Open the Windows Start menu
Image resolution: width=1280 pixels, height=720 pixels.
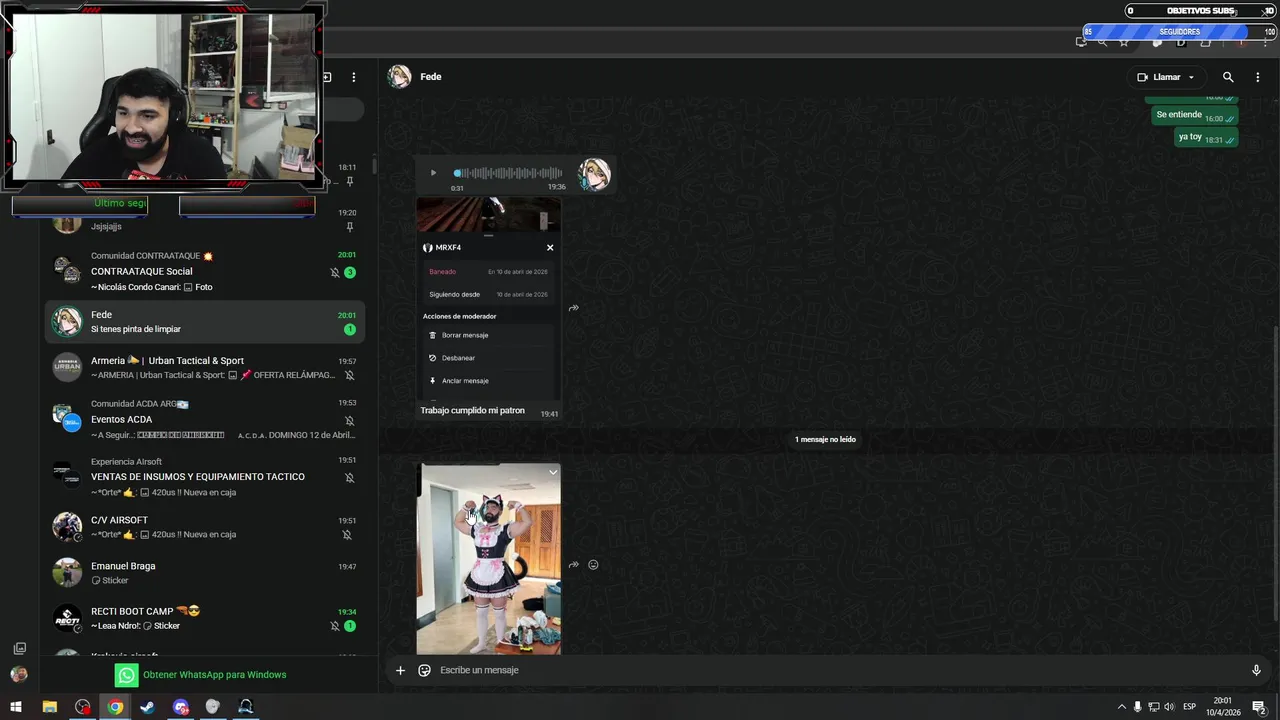16,707
